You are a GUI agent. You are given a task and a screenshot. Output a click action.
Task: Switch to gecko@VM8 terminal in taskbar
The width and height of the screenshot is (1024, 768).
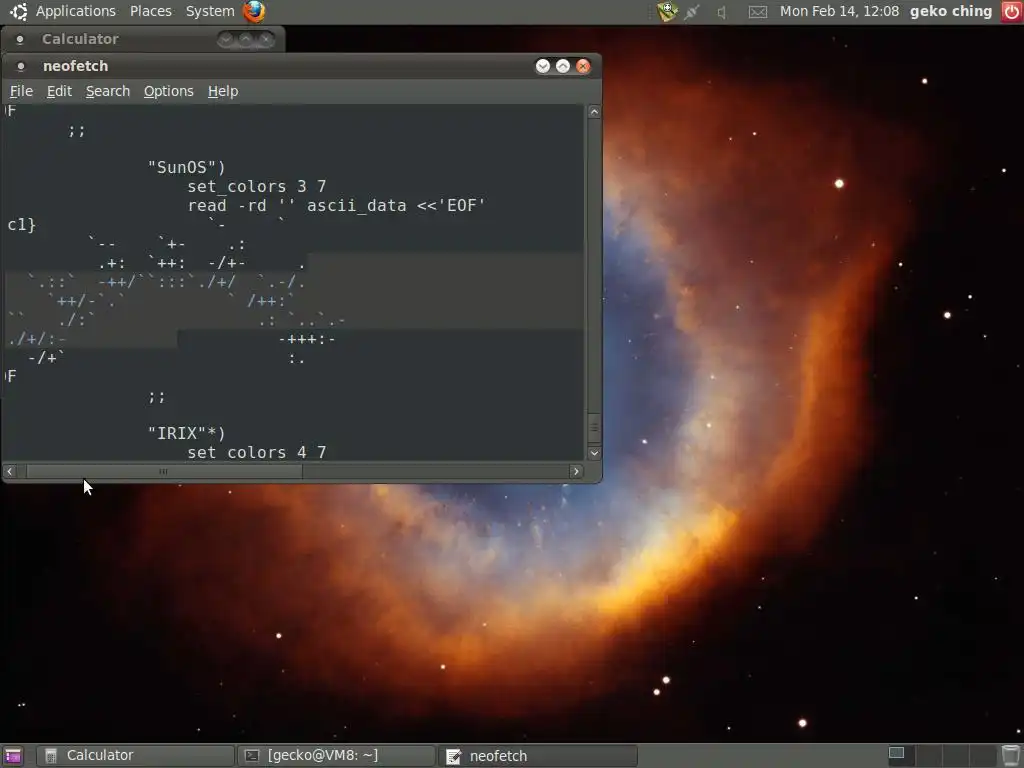(x=336, y=756)
